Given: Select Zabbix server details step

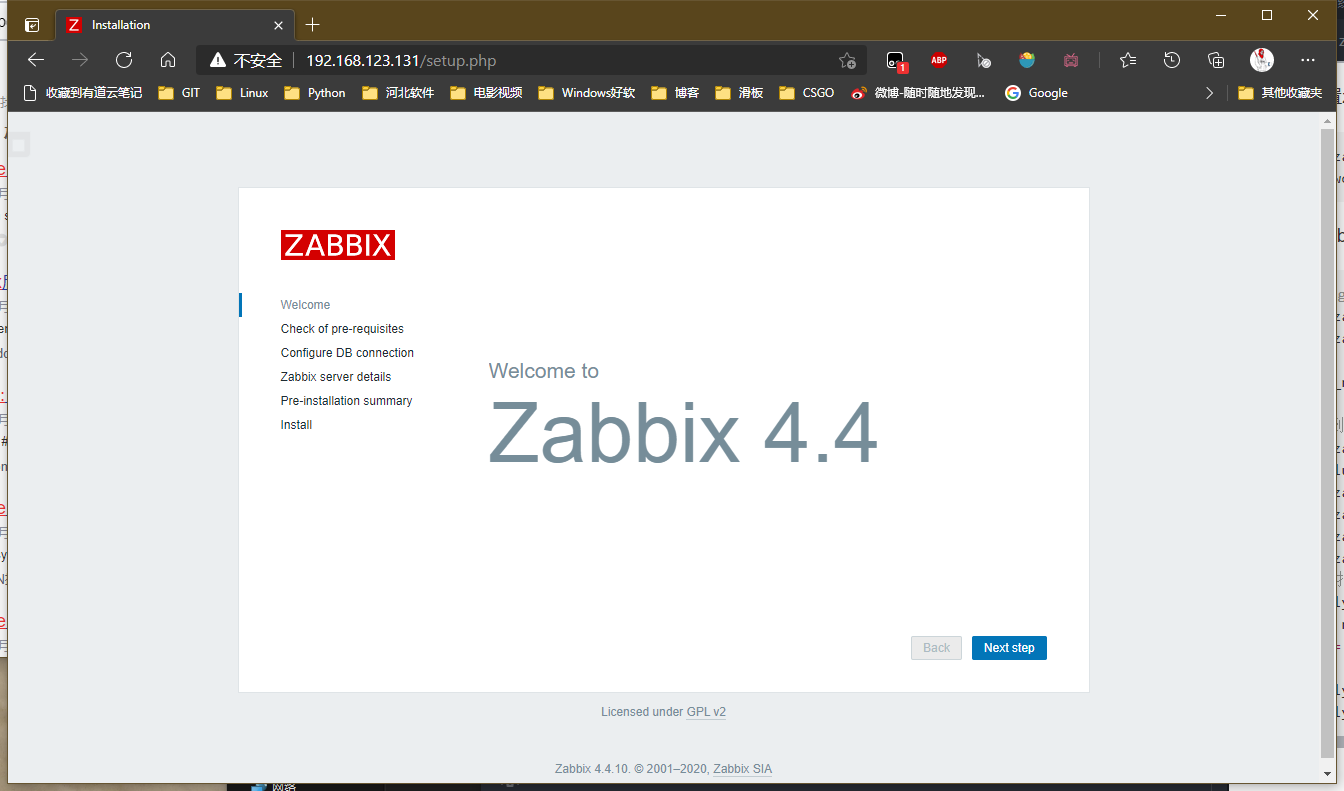Looking at the screenshot, I should (x=336, y=377).
